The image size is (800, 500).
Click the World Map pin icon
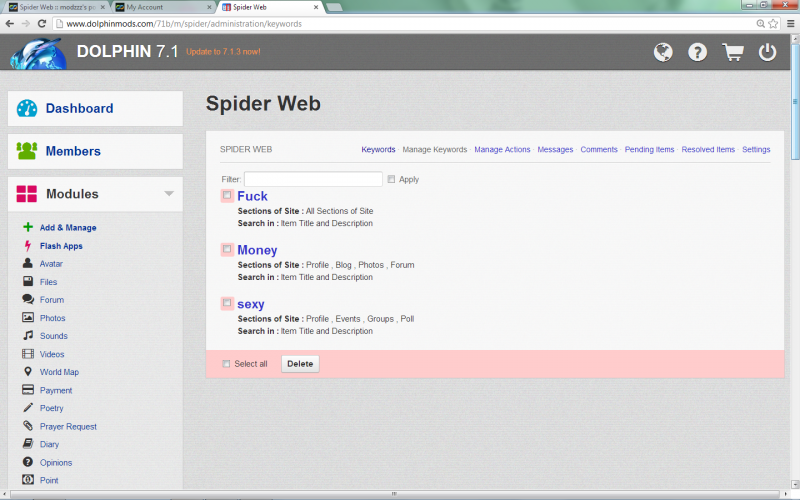click(x=28, y=372)
